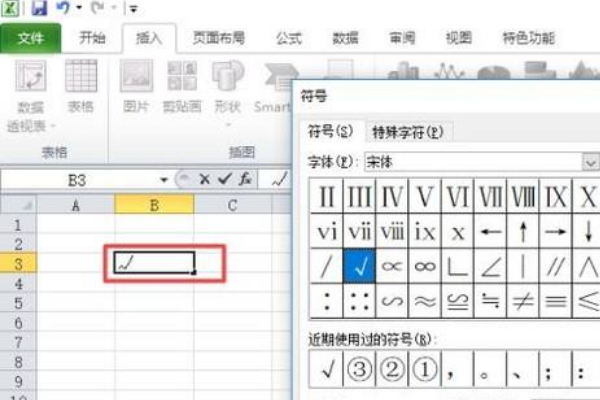This screenshot has height=400, width=600.
Task: Select the highlighted checkmark √ symbol
Action: click(x=359, y=266)
